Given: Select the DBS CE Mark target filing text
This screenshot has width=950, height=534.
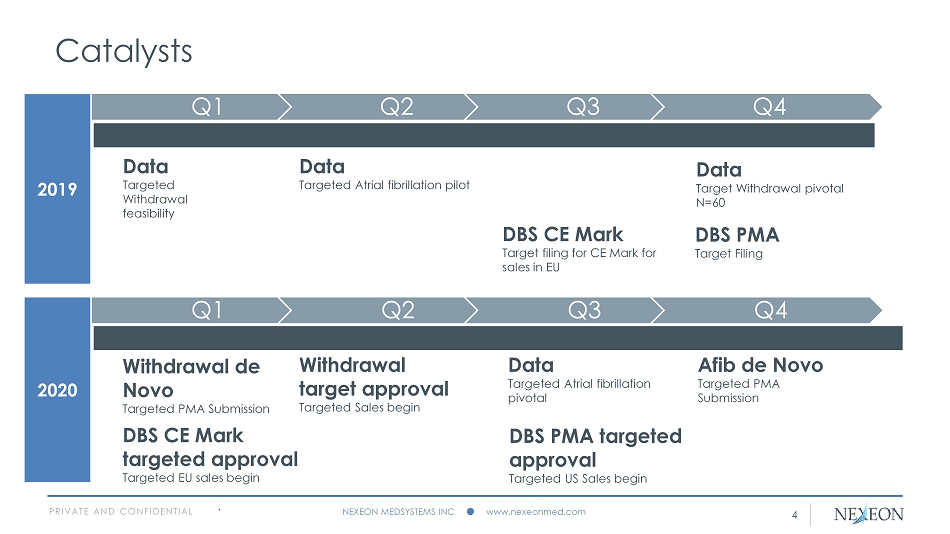Looking at the screenshot, I should point(579,260).
